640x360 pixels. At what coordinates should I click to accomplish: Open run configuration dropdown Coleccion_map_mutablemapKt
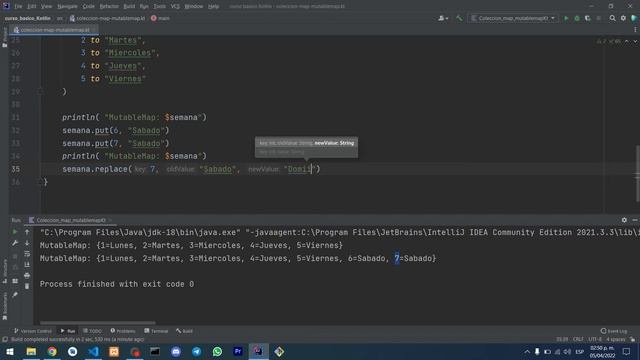513,18
